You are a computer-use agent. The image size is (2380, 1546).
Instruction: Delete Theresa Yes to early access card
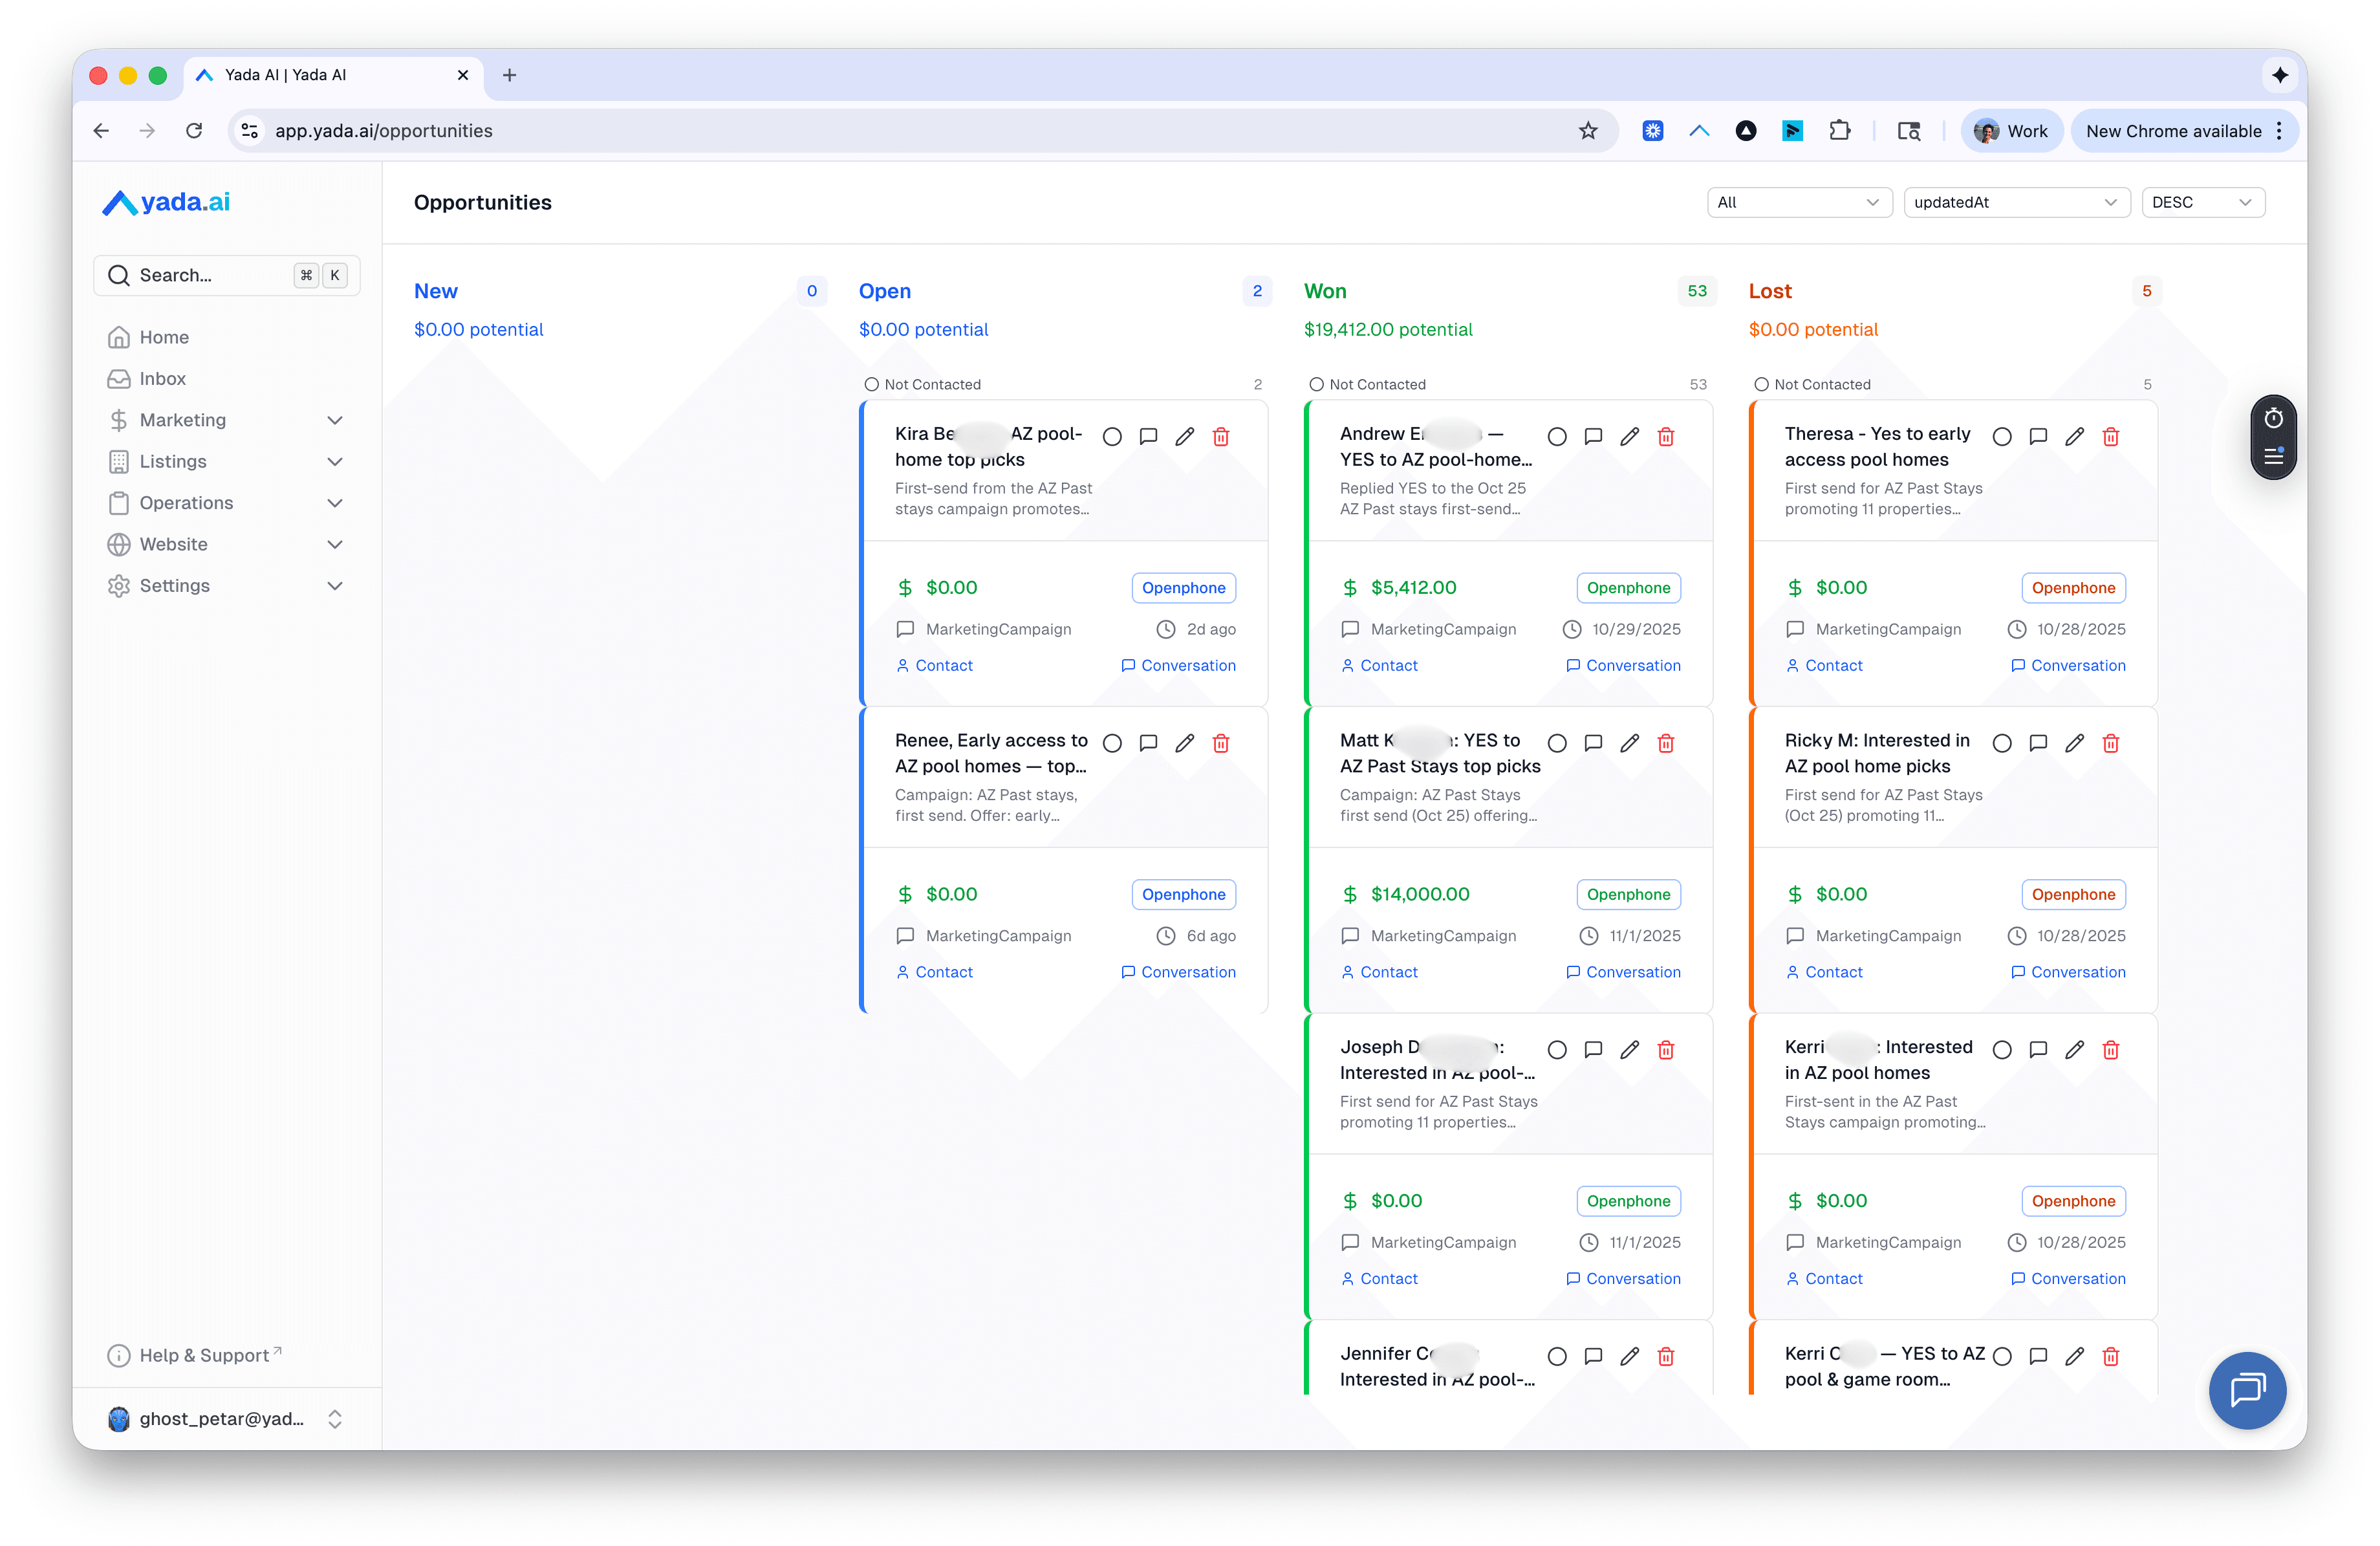pyautogui.click(x=2111, y=436)
